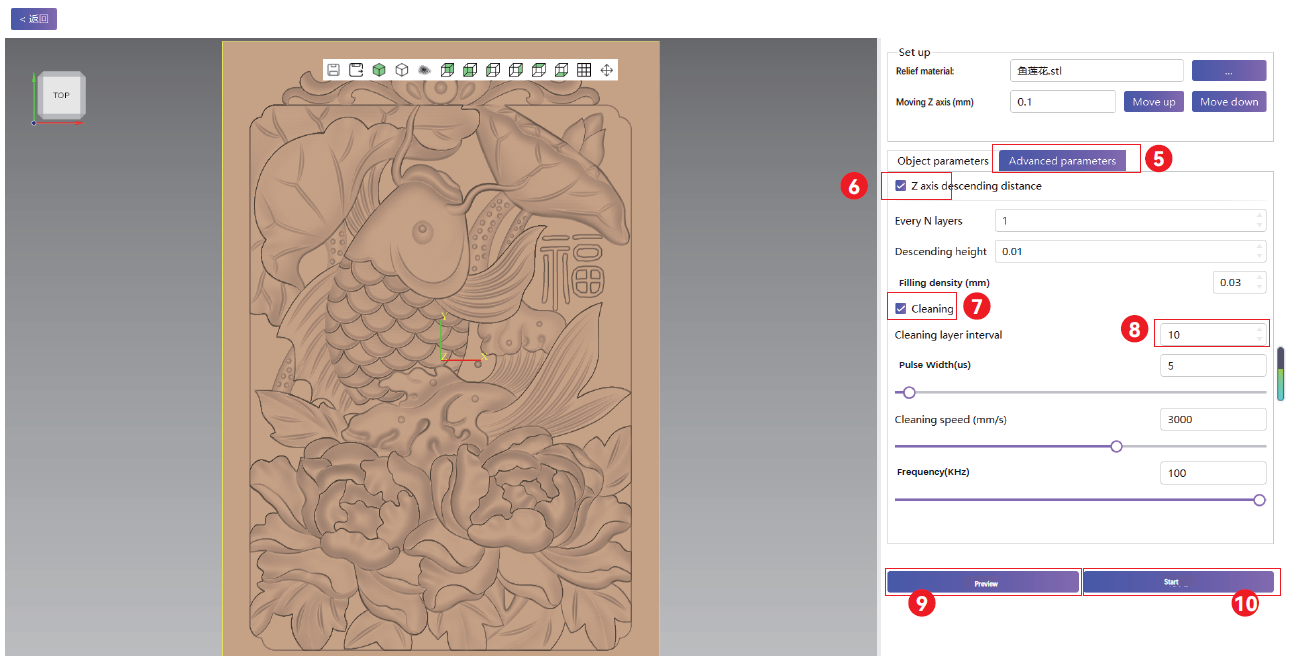Click the Cleaning speed slider handle

[1117, 446]
